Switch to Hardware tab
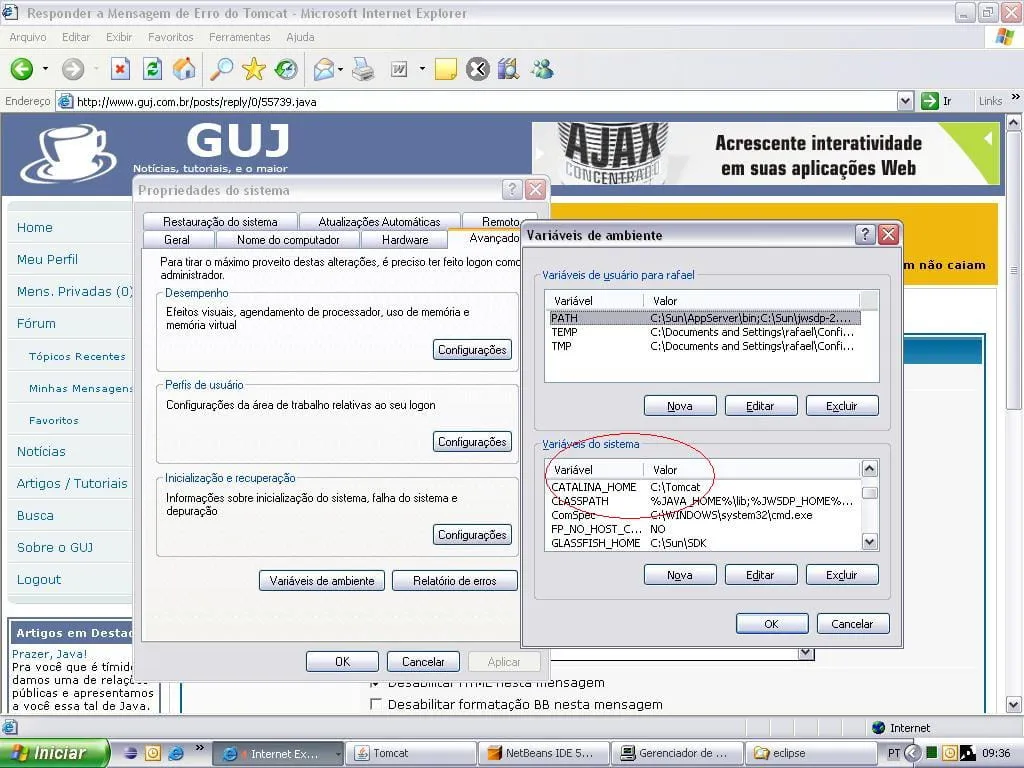Viewport: 1024px width, 768px height. 405,240
